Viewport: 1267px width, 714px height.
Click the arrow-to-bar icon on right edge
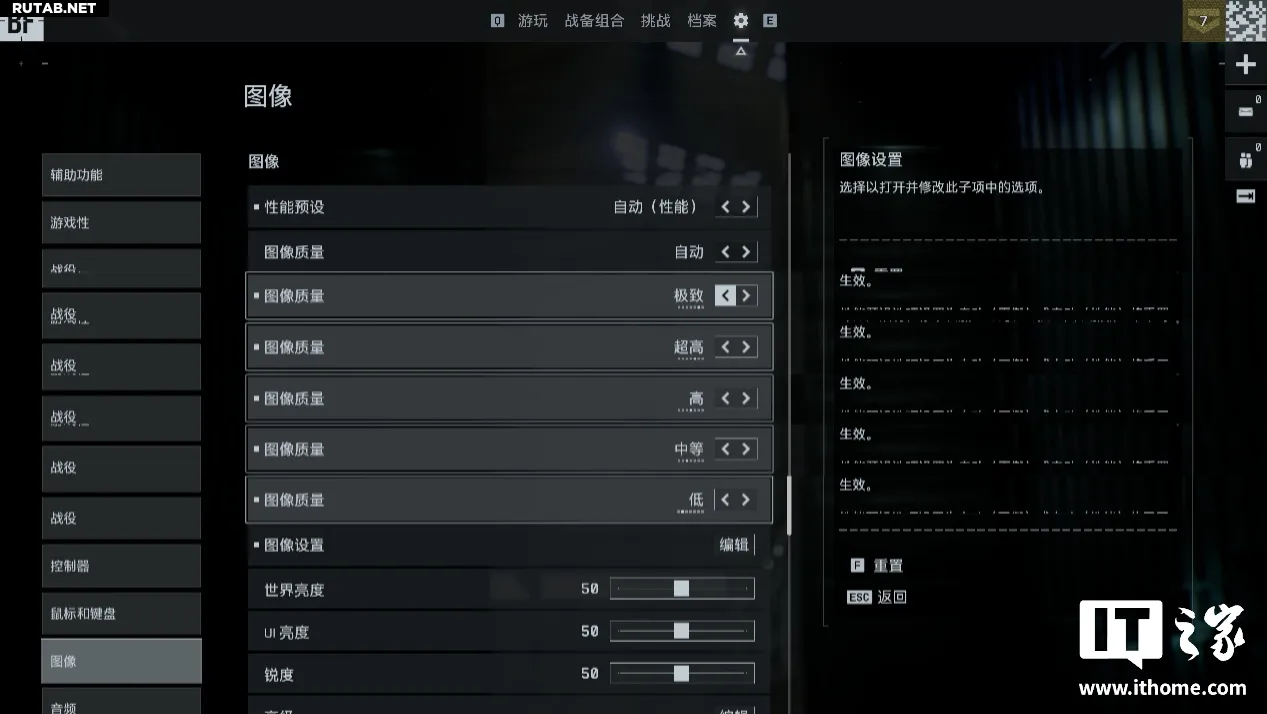point(1245,196)
